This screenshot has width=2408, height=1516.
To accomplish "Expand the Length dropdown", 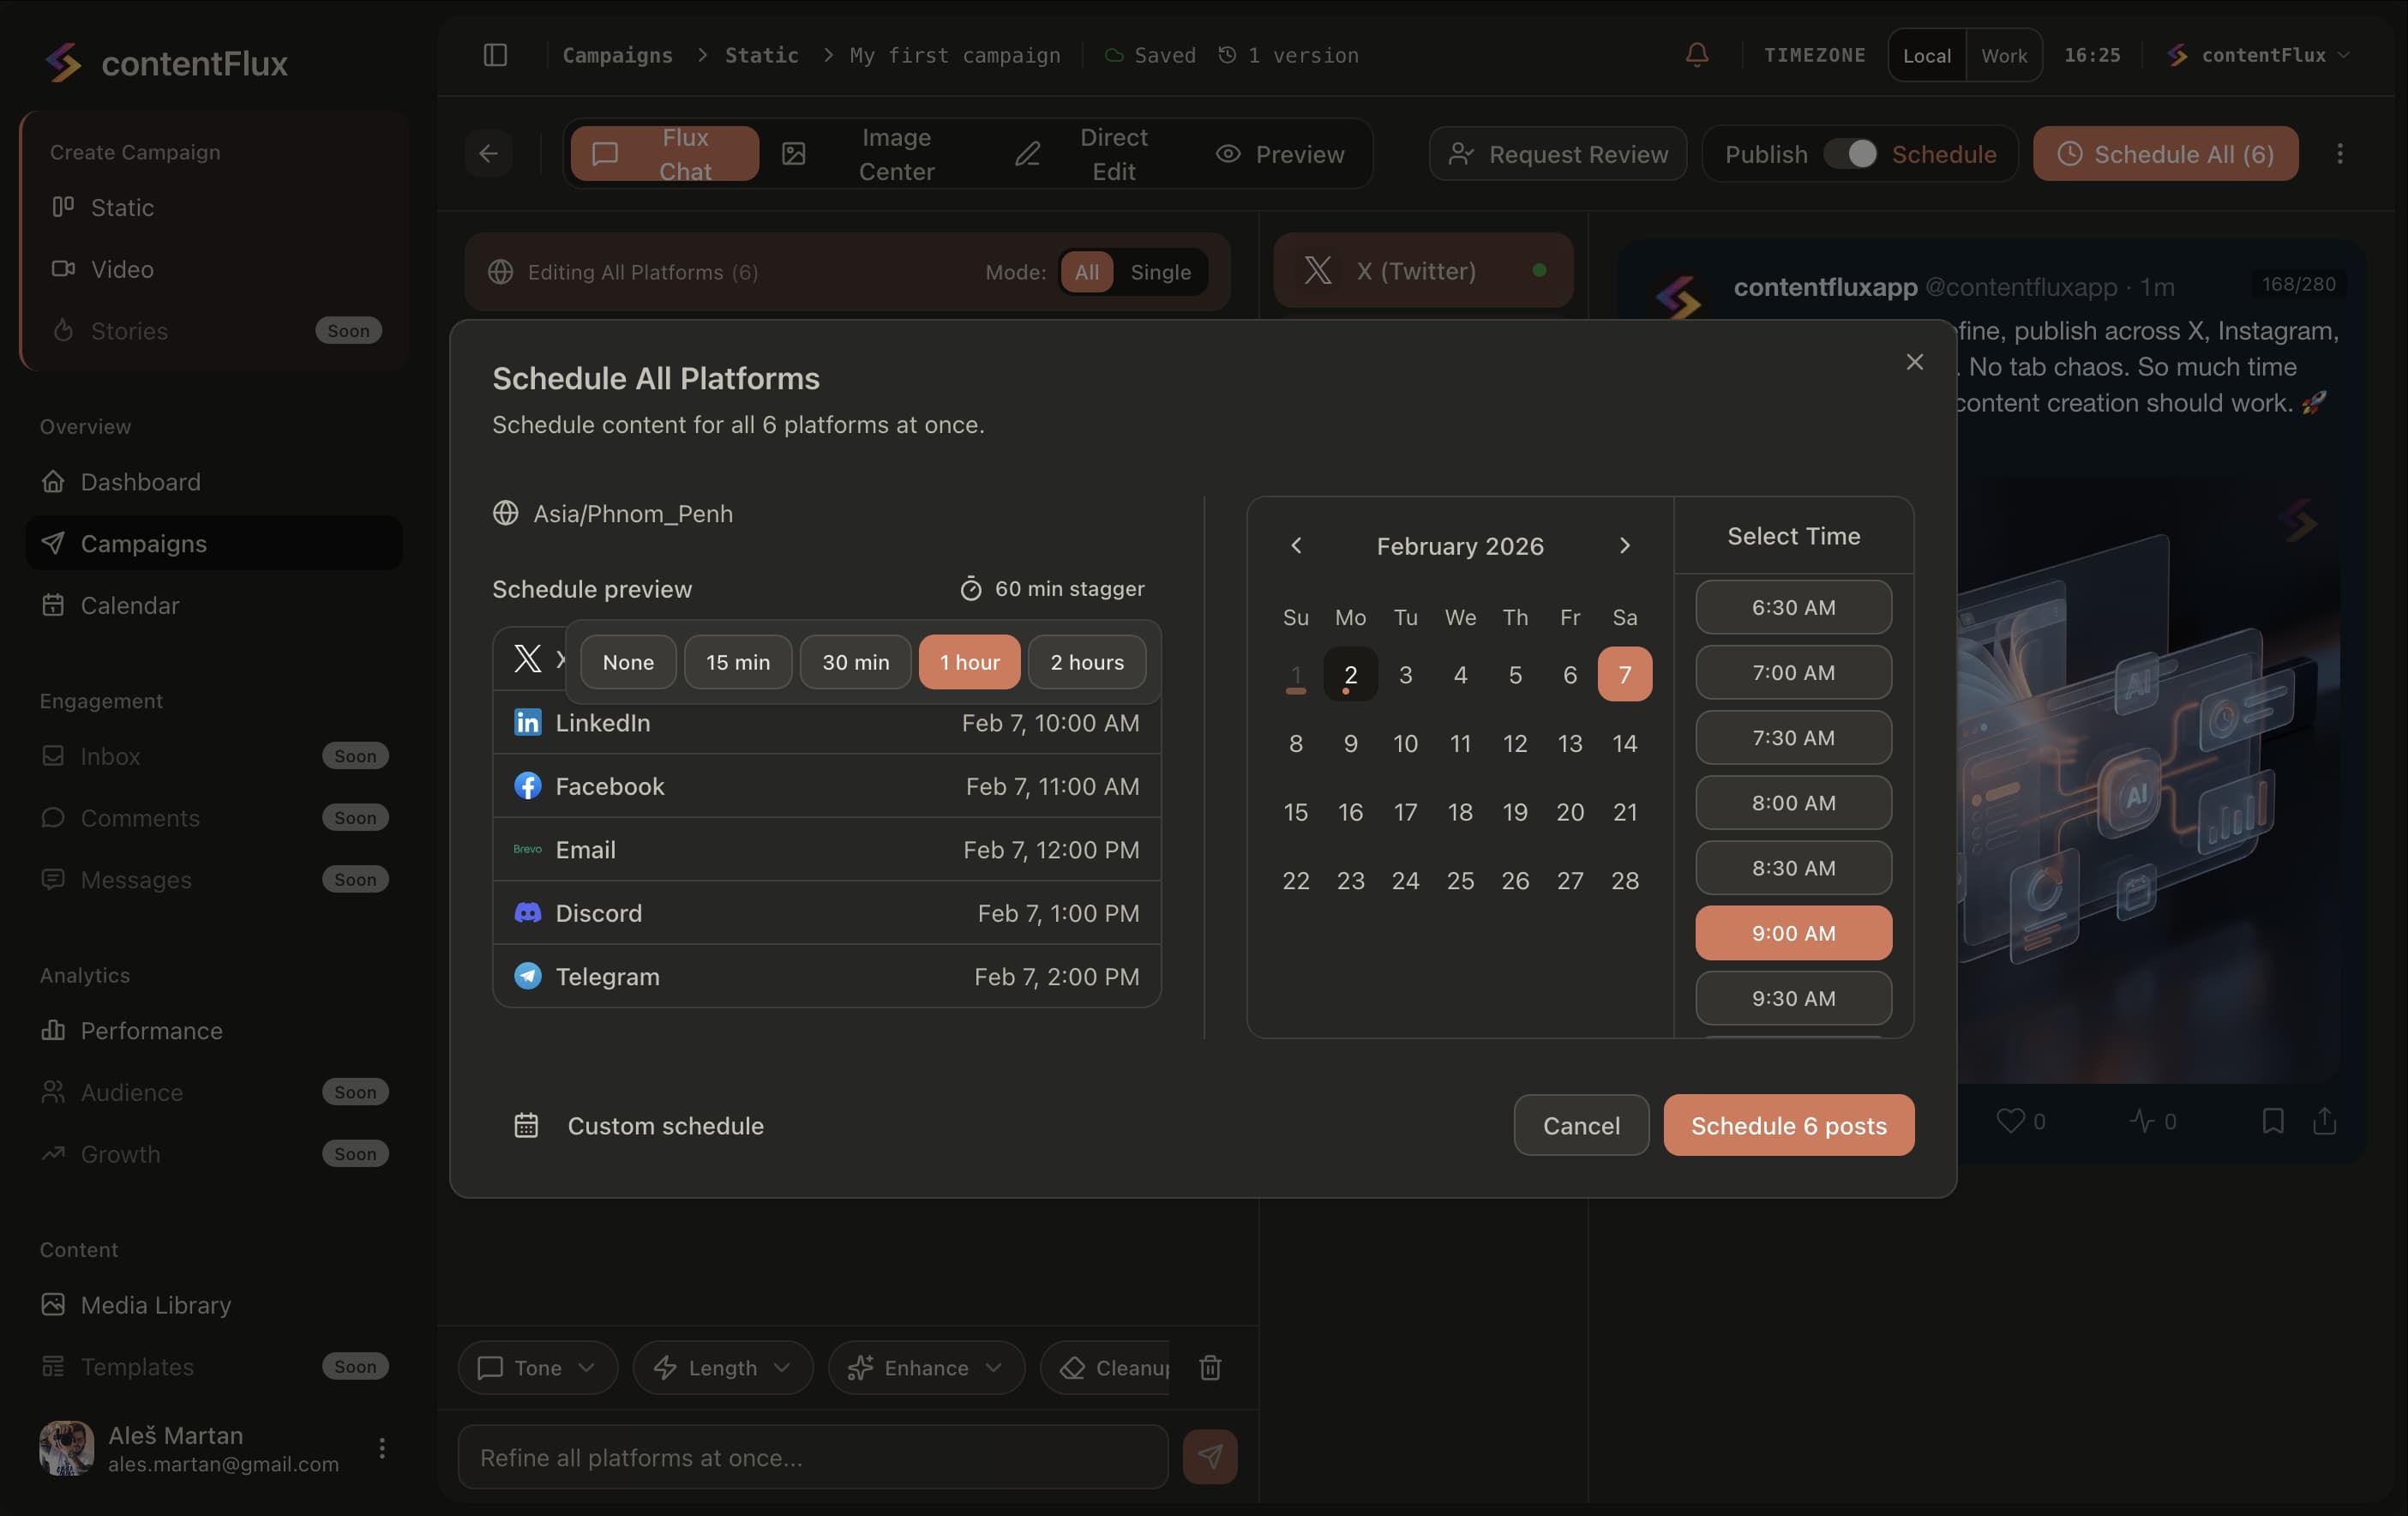I will [x=723, y=1368].
